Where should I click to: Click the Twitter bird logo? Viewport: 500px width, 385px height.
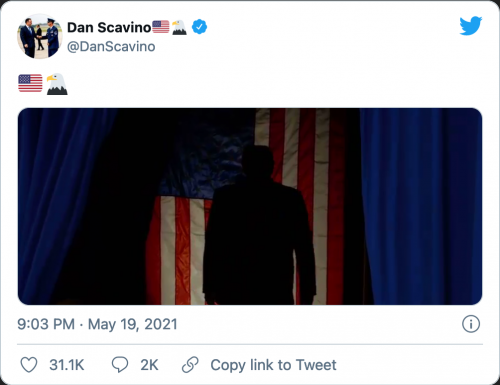click(x=471, y=26)
